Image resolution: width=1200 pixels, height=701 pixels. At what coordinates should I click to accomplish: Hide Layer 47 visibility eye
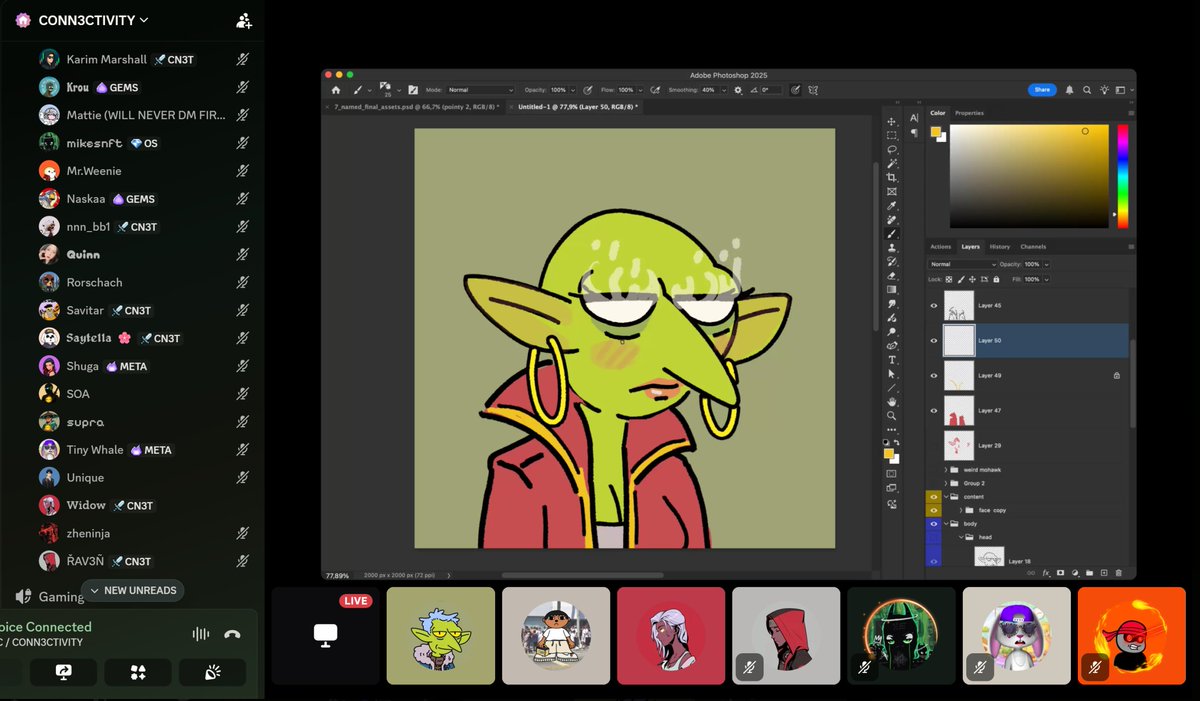[934, 410]
